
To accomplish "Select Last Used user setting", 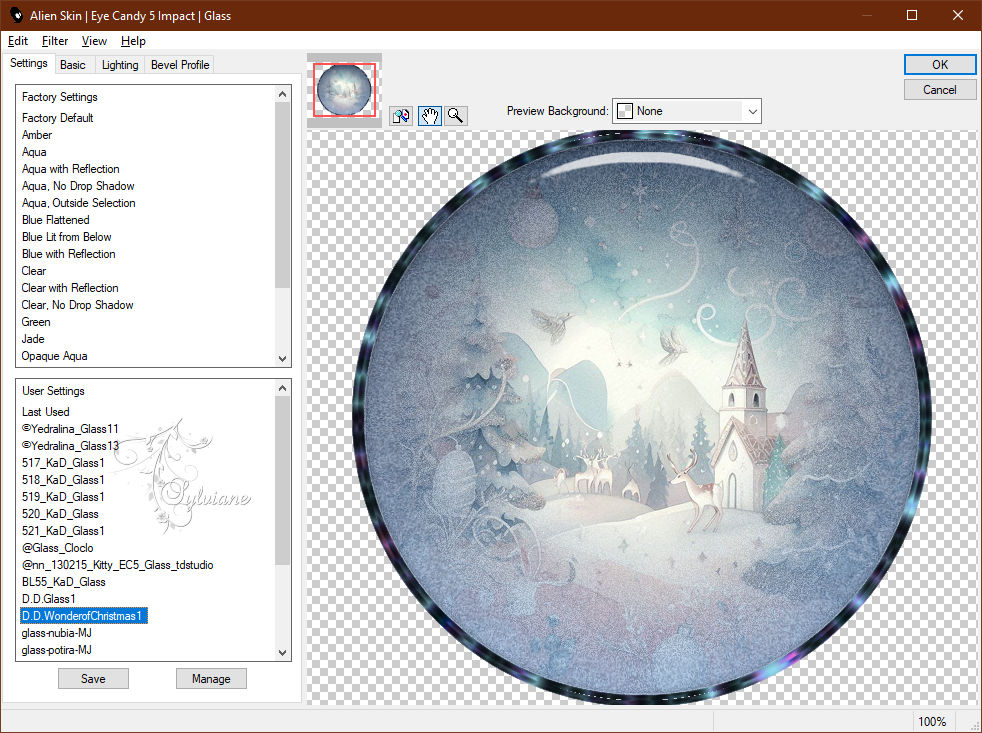I will point(46,412).
